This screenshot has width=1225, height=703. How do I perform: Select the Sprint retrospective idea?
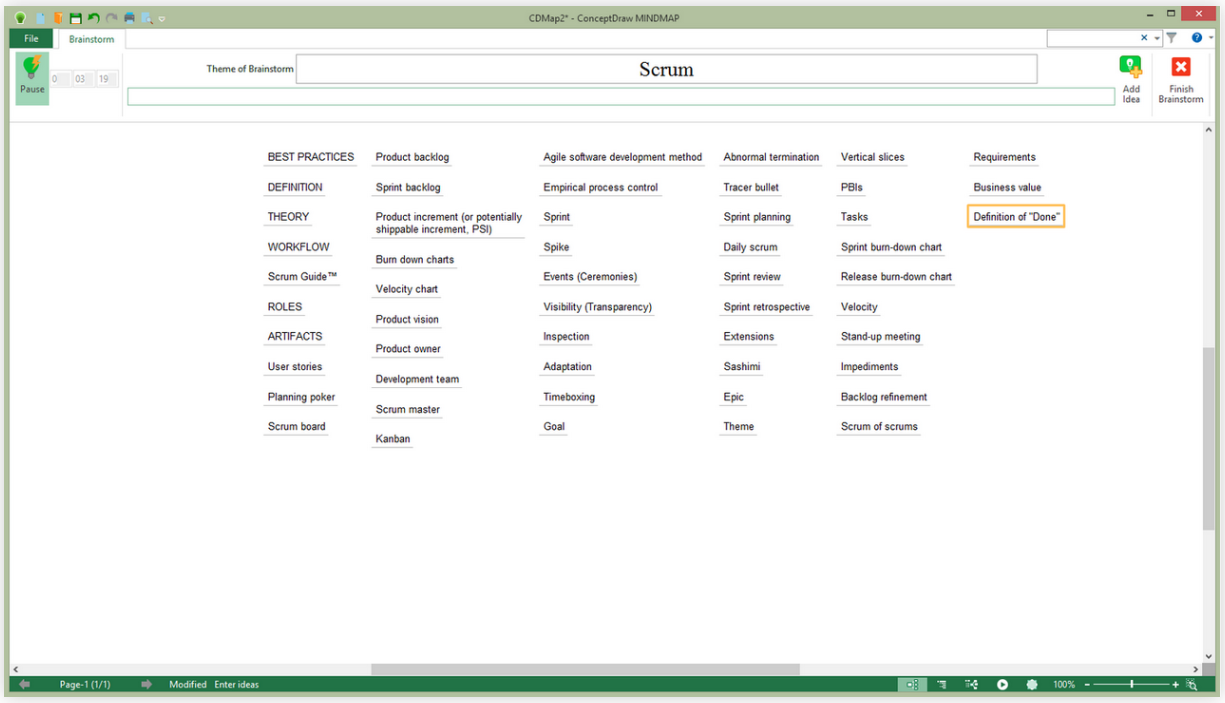coord(767,307)
